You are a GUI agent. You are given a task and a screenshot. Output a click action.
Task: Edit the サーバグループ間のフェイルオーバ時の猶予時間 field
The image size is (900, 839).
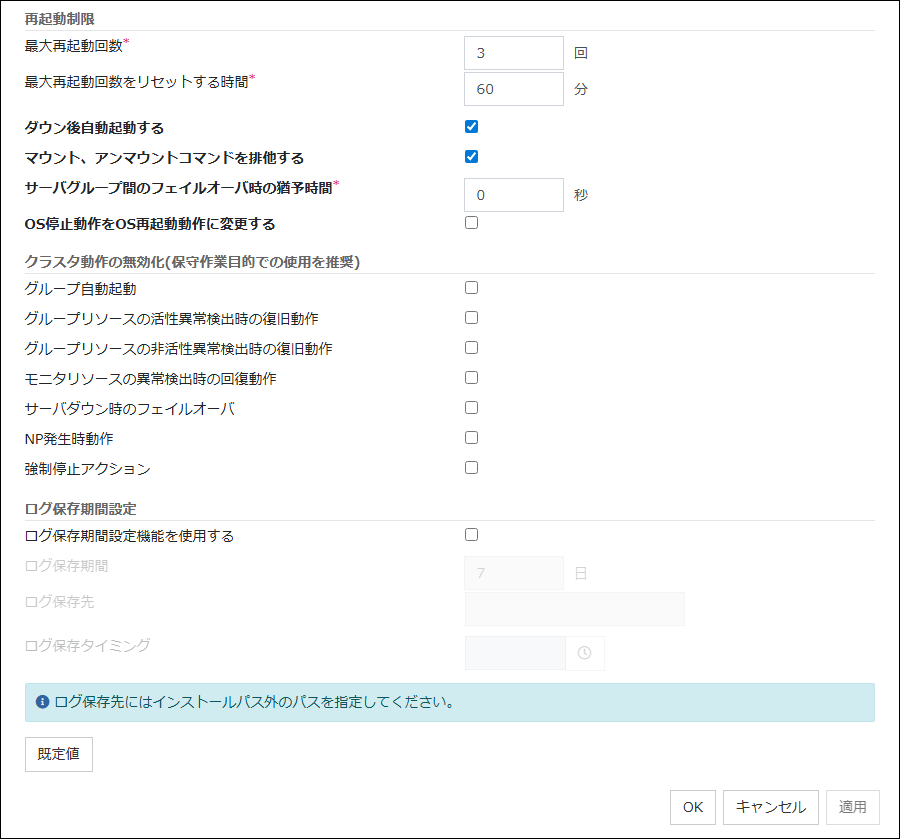[x=513, y=195]
